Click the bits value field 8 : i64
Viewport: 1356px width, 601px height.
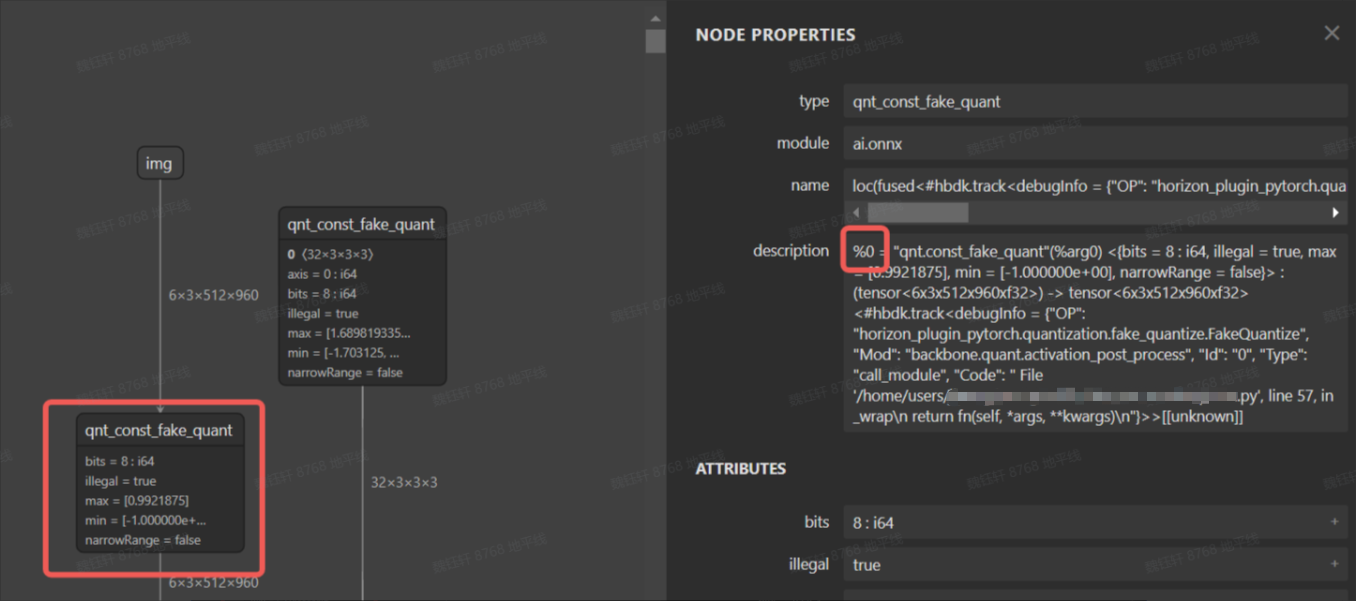(1085, 523)
